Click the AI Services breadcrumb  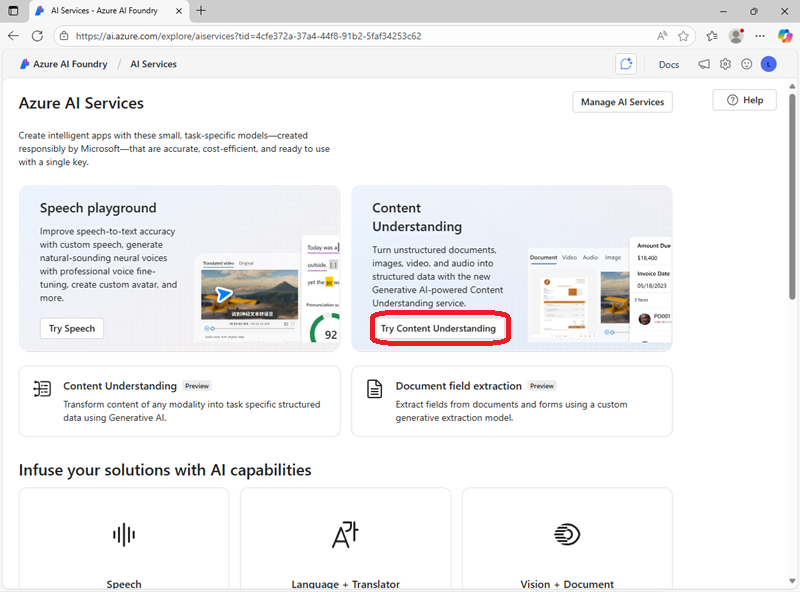153,64
